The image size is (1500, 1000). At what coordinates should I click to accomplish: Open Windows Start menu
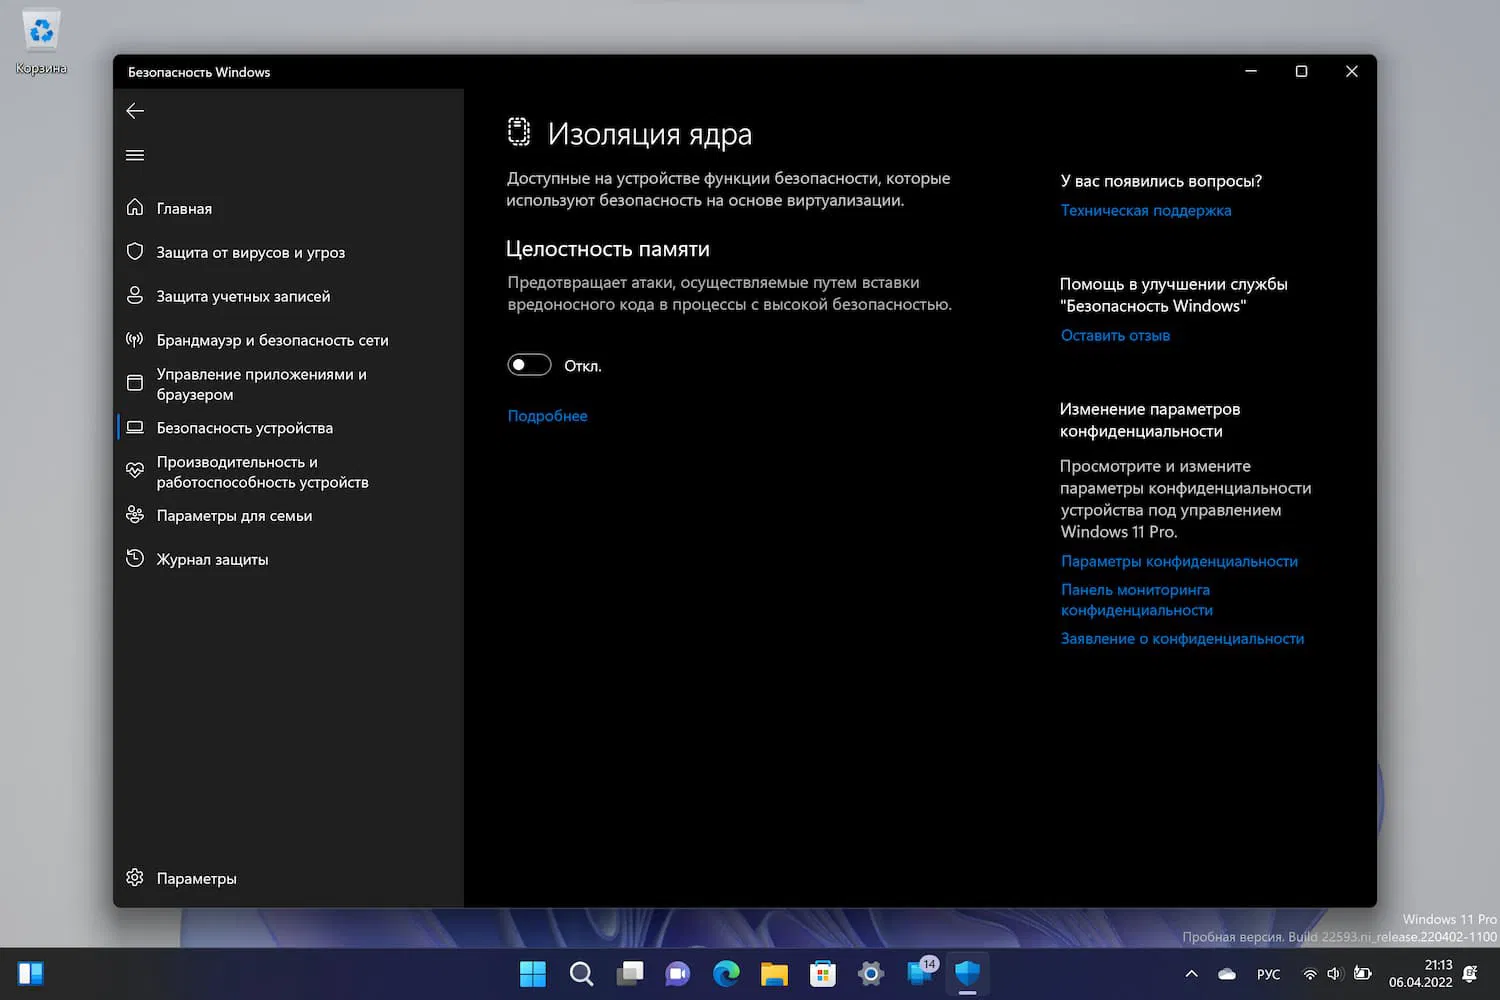coord(533,973)
